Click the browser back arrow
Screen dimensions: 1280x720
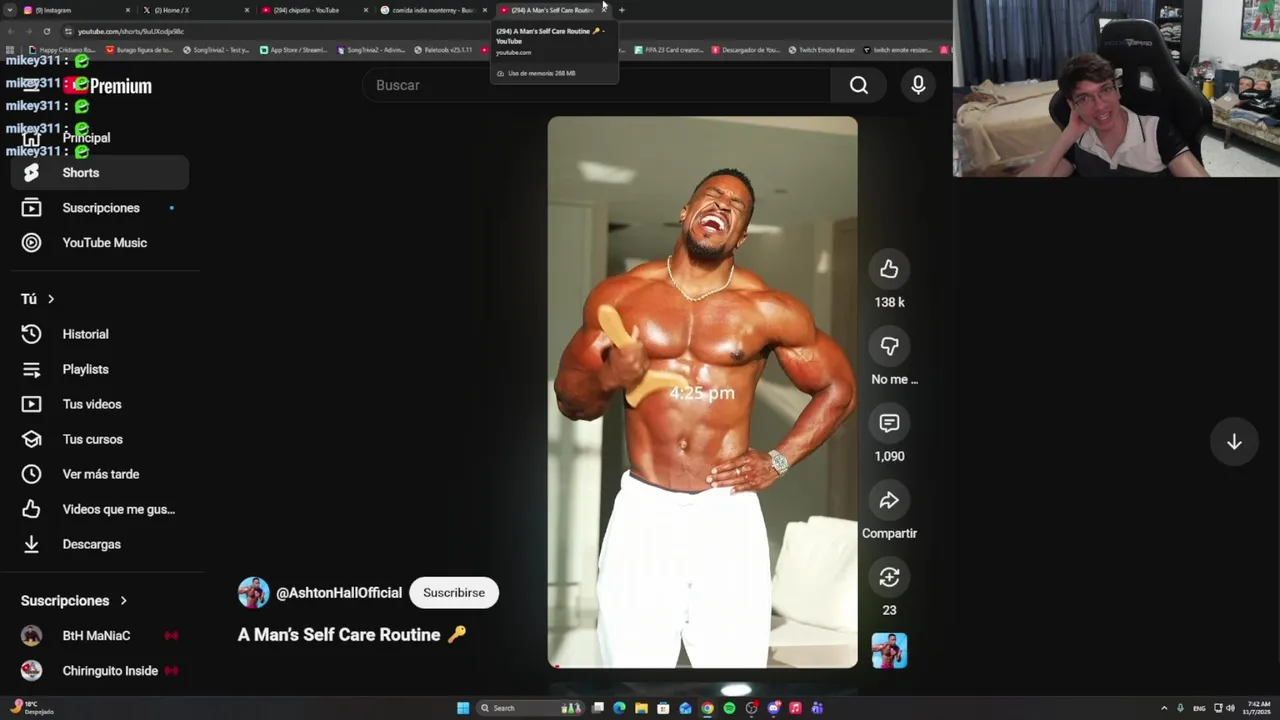tap(11, 31)
